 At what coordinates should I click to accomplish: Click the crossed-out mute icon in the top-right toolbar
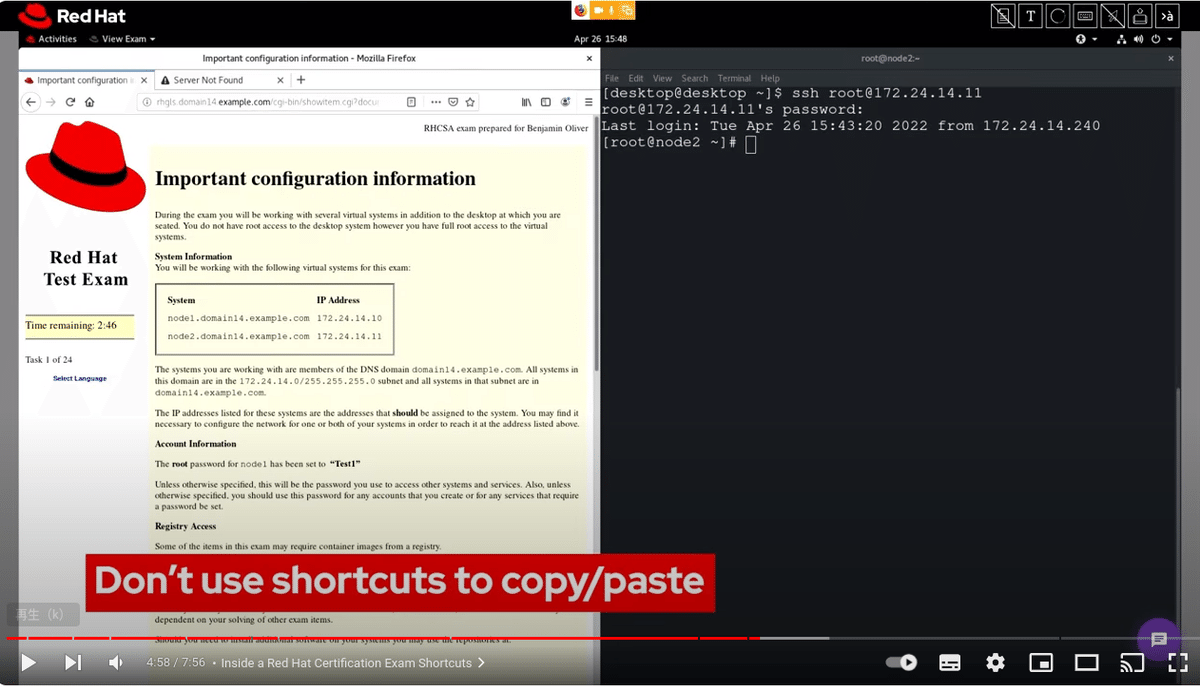[1112, 16]
